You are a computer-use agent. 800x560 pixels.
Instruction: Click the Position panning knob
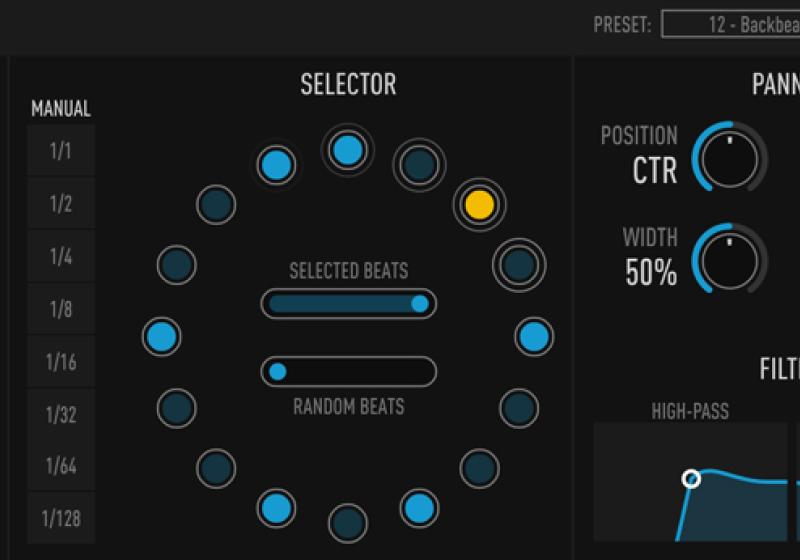[x=729, y=157]
